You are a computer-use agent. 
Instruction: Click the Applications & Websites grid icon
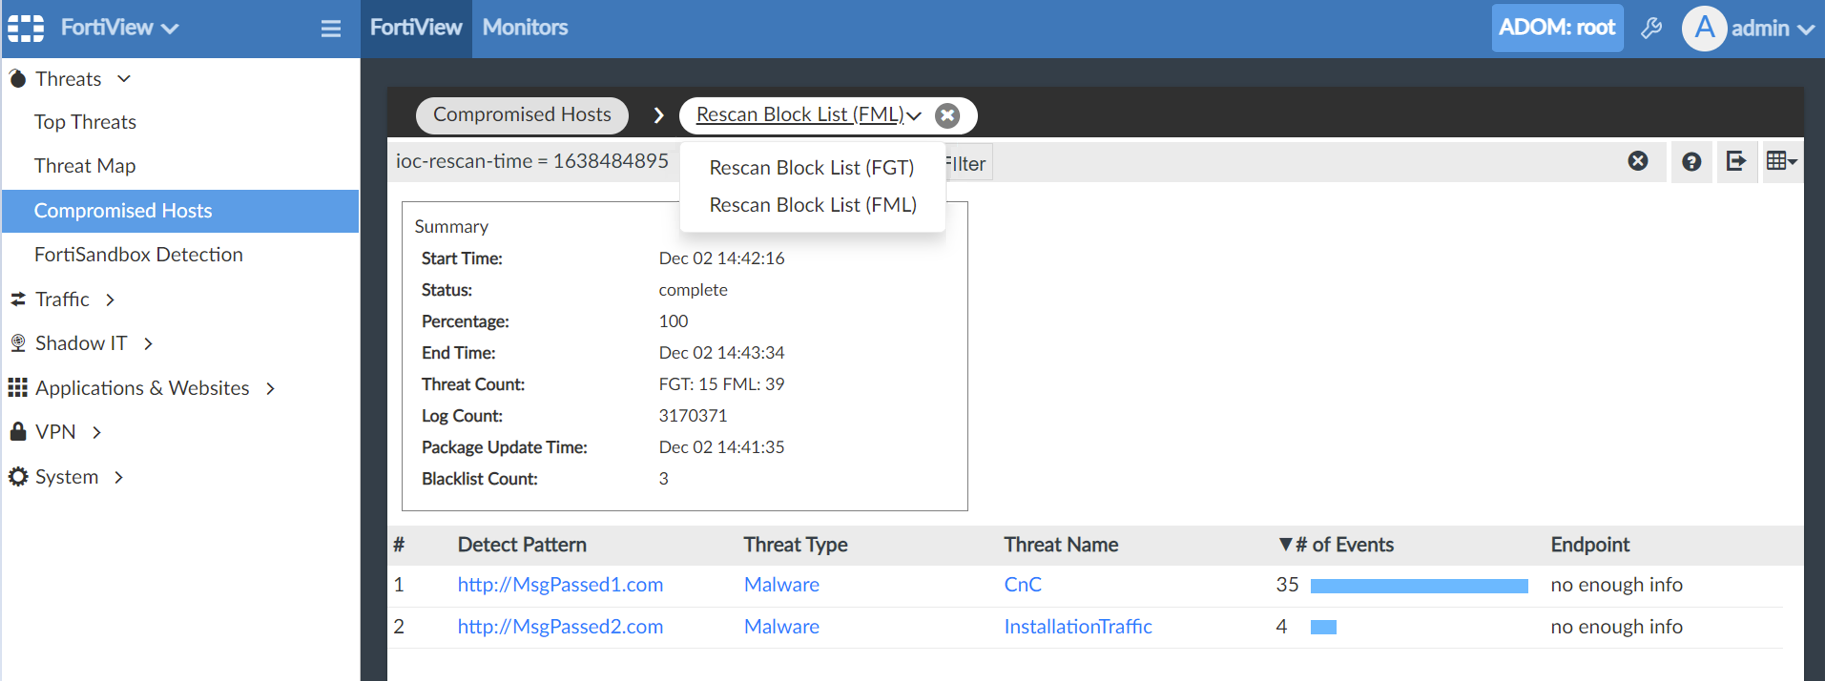(18, 387)
